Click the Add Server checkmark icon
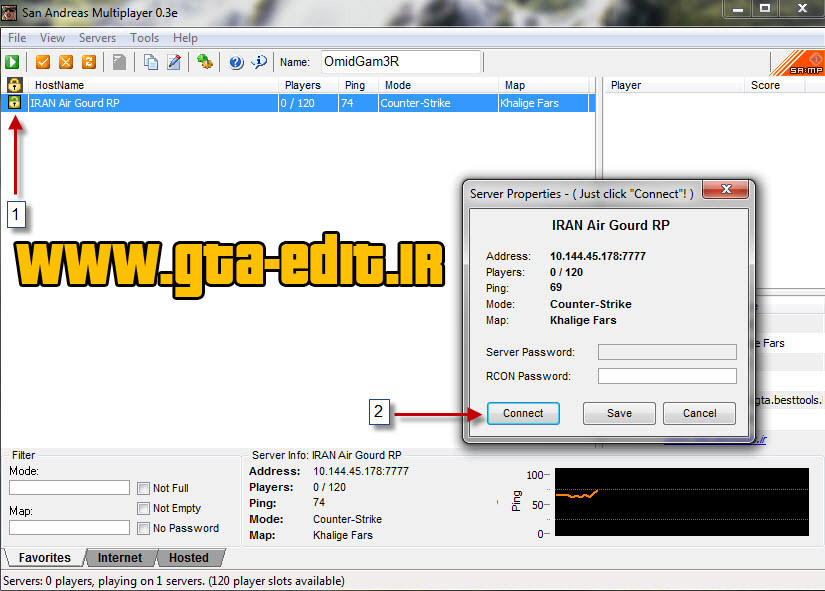 [43, 62]
